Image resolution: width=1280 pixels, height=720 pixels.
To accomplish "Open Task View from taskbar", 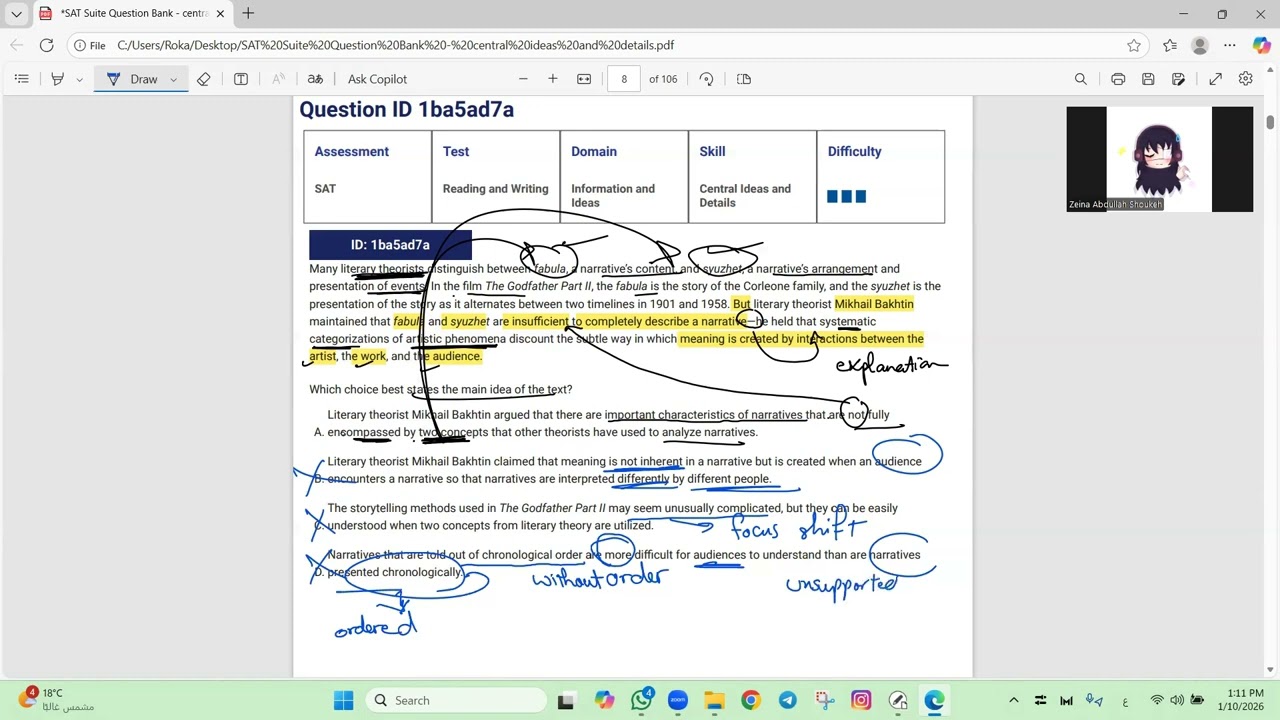I will [x=566, y=700].
